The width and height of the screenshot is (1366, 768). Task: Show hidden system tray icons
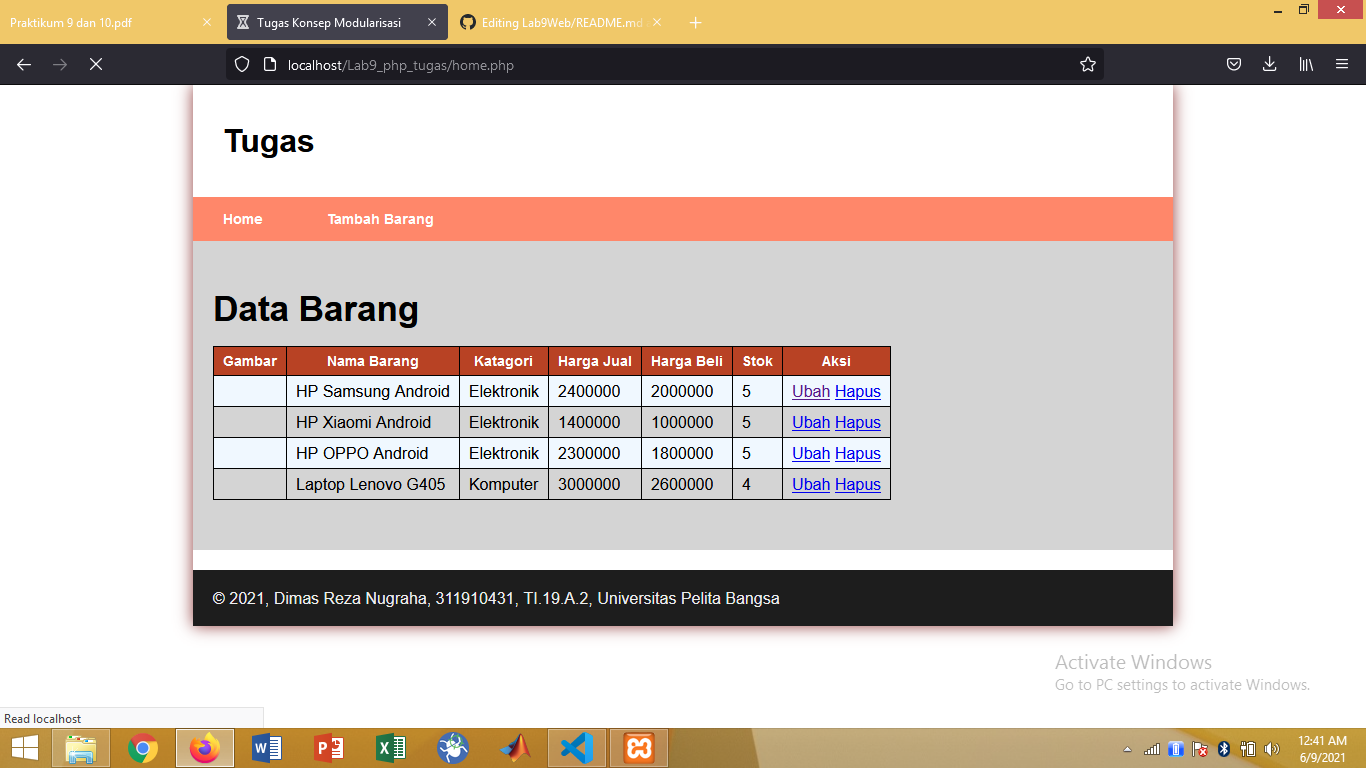coord(1128,749)
